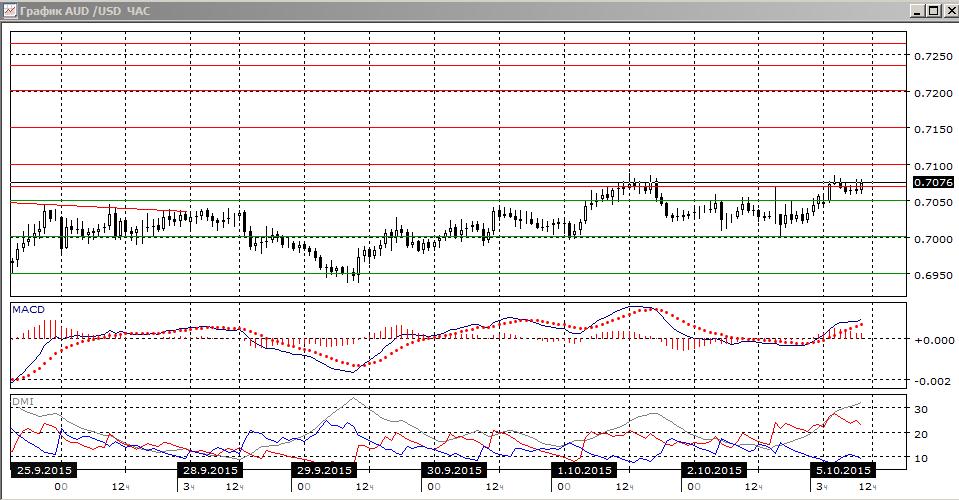Select the 25.9.2015 date marker
Viewport: 959px width, 500px height.
pos(45,470)
